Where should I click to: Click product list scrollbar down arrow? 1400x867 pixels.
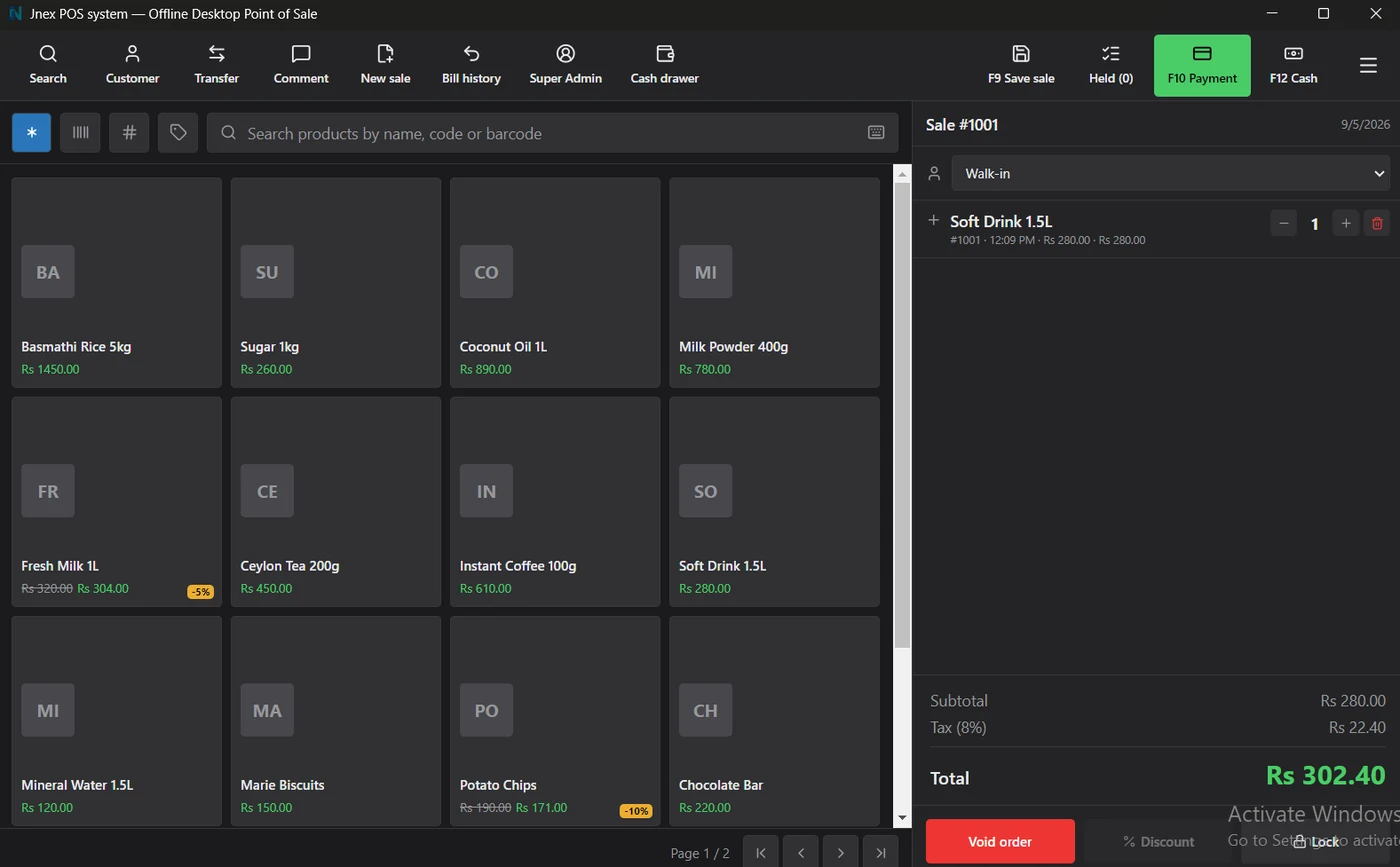(902, 817)
